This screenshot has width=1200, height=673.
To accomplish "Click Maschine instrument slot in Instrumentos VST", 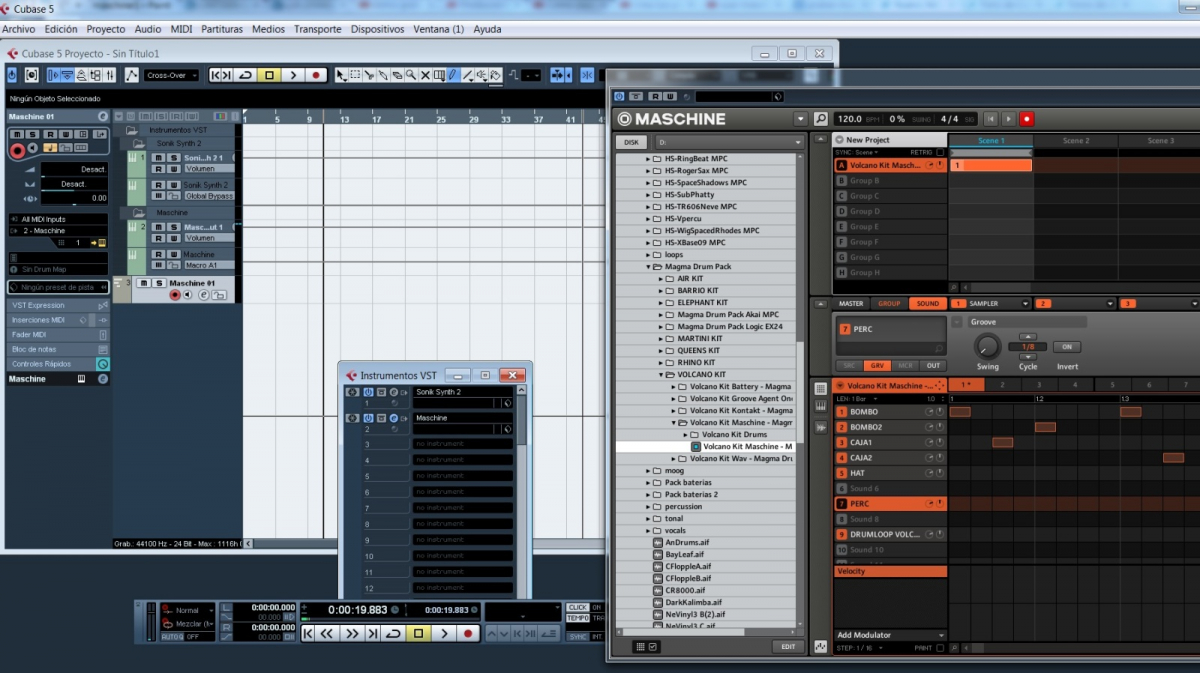I will [463, 418].
